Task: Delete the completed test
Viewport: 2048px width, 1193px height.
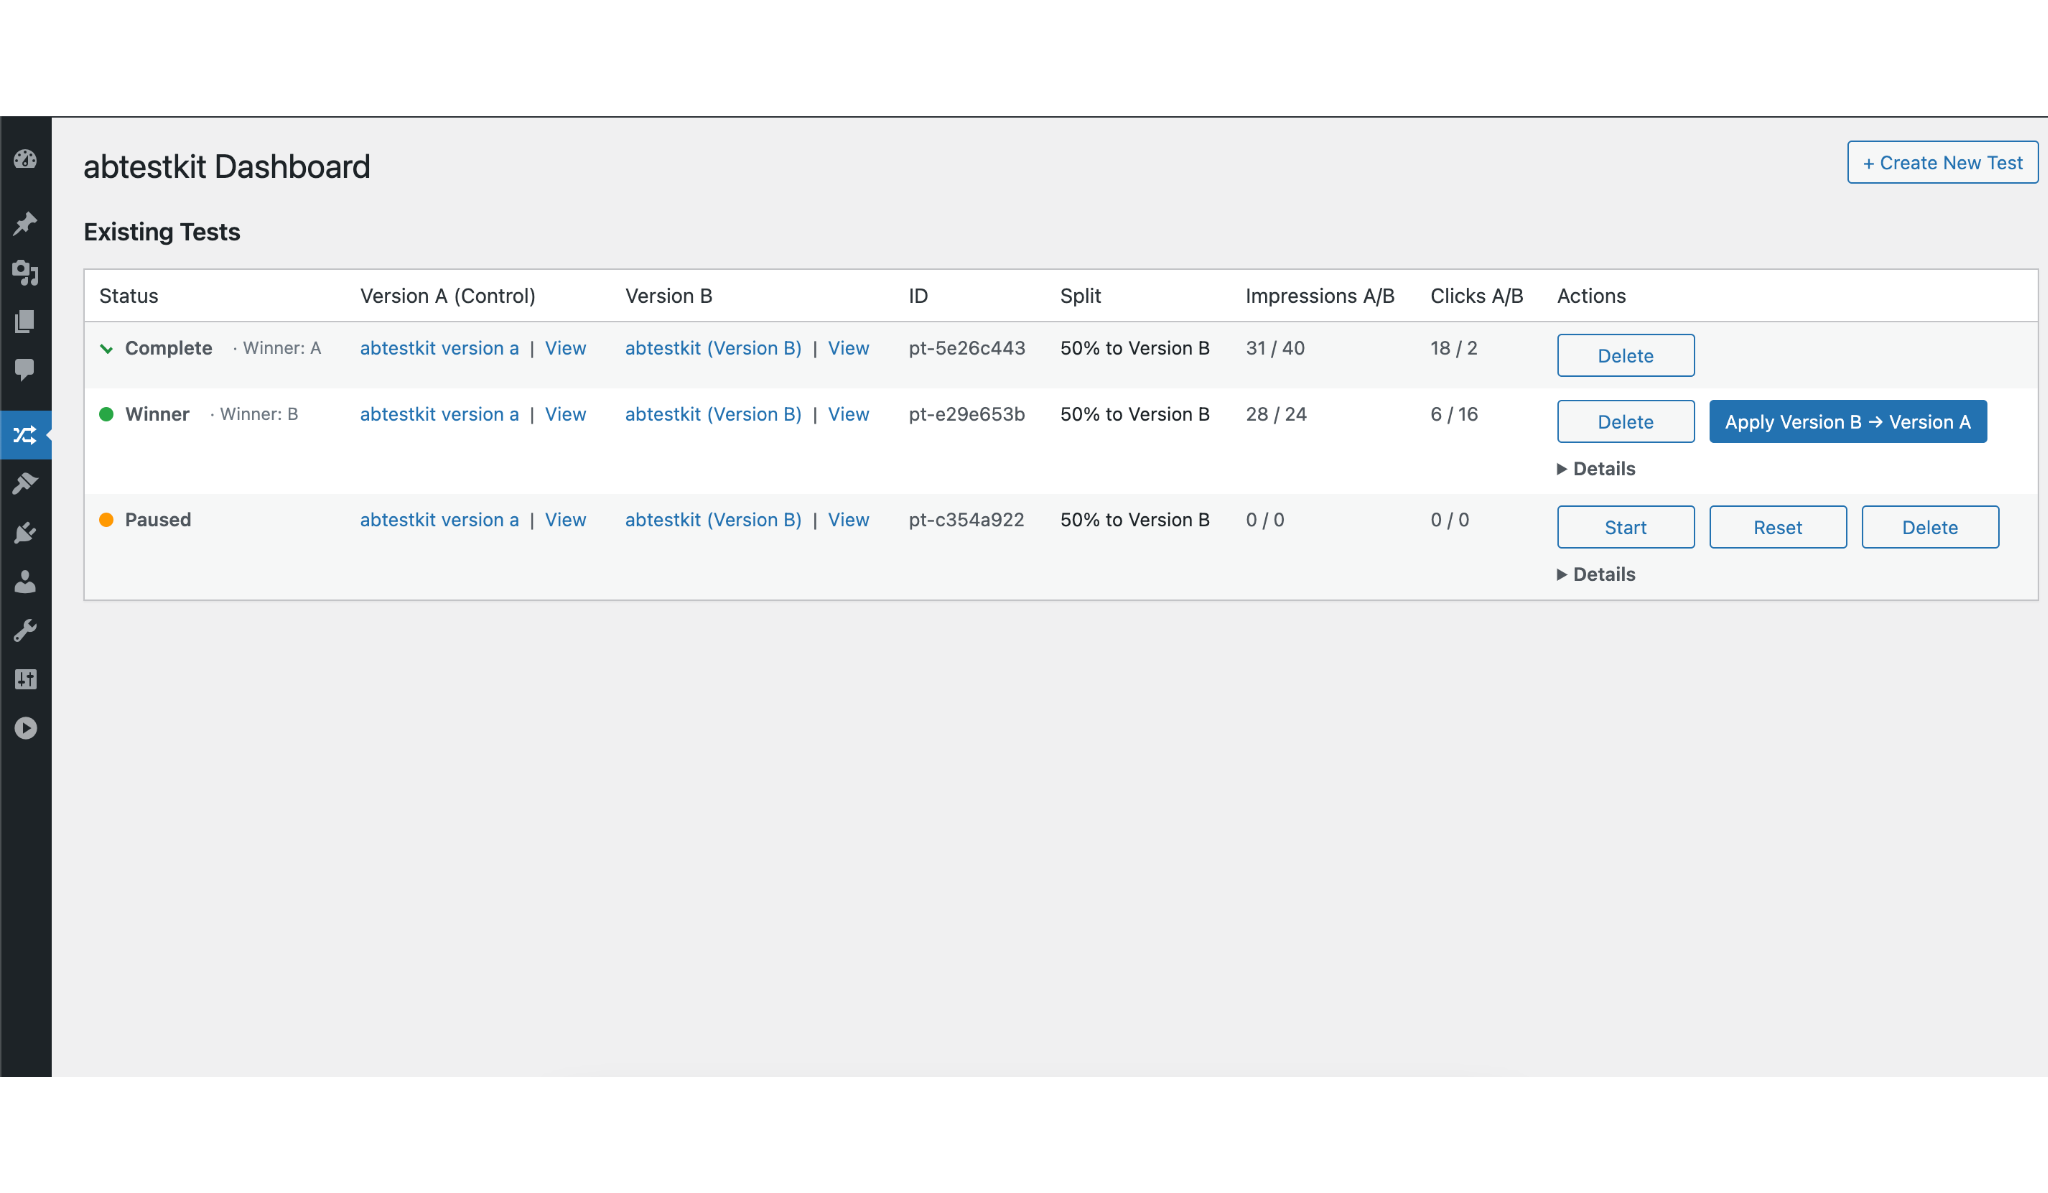Action: (1624, 355)
